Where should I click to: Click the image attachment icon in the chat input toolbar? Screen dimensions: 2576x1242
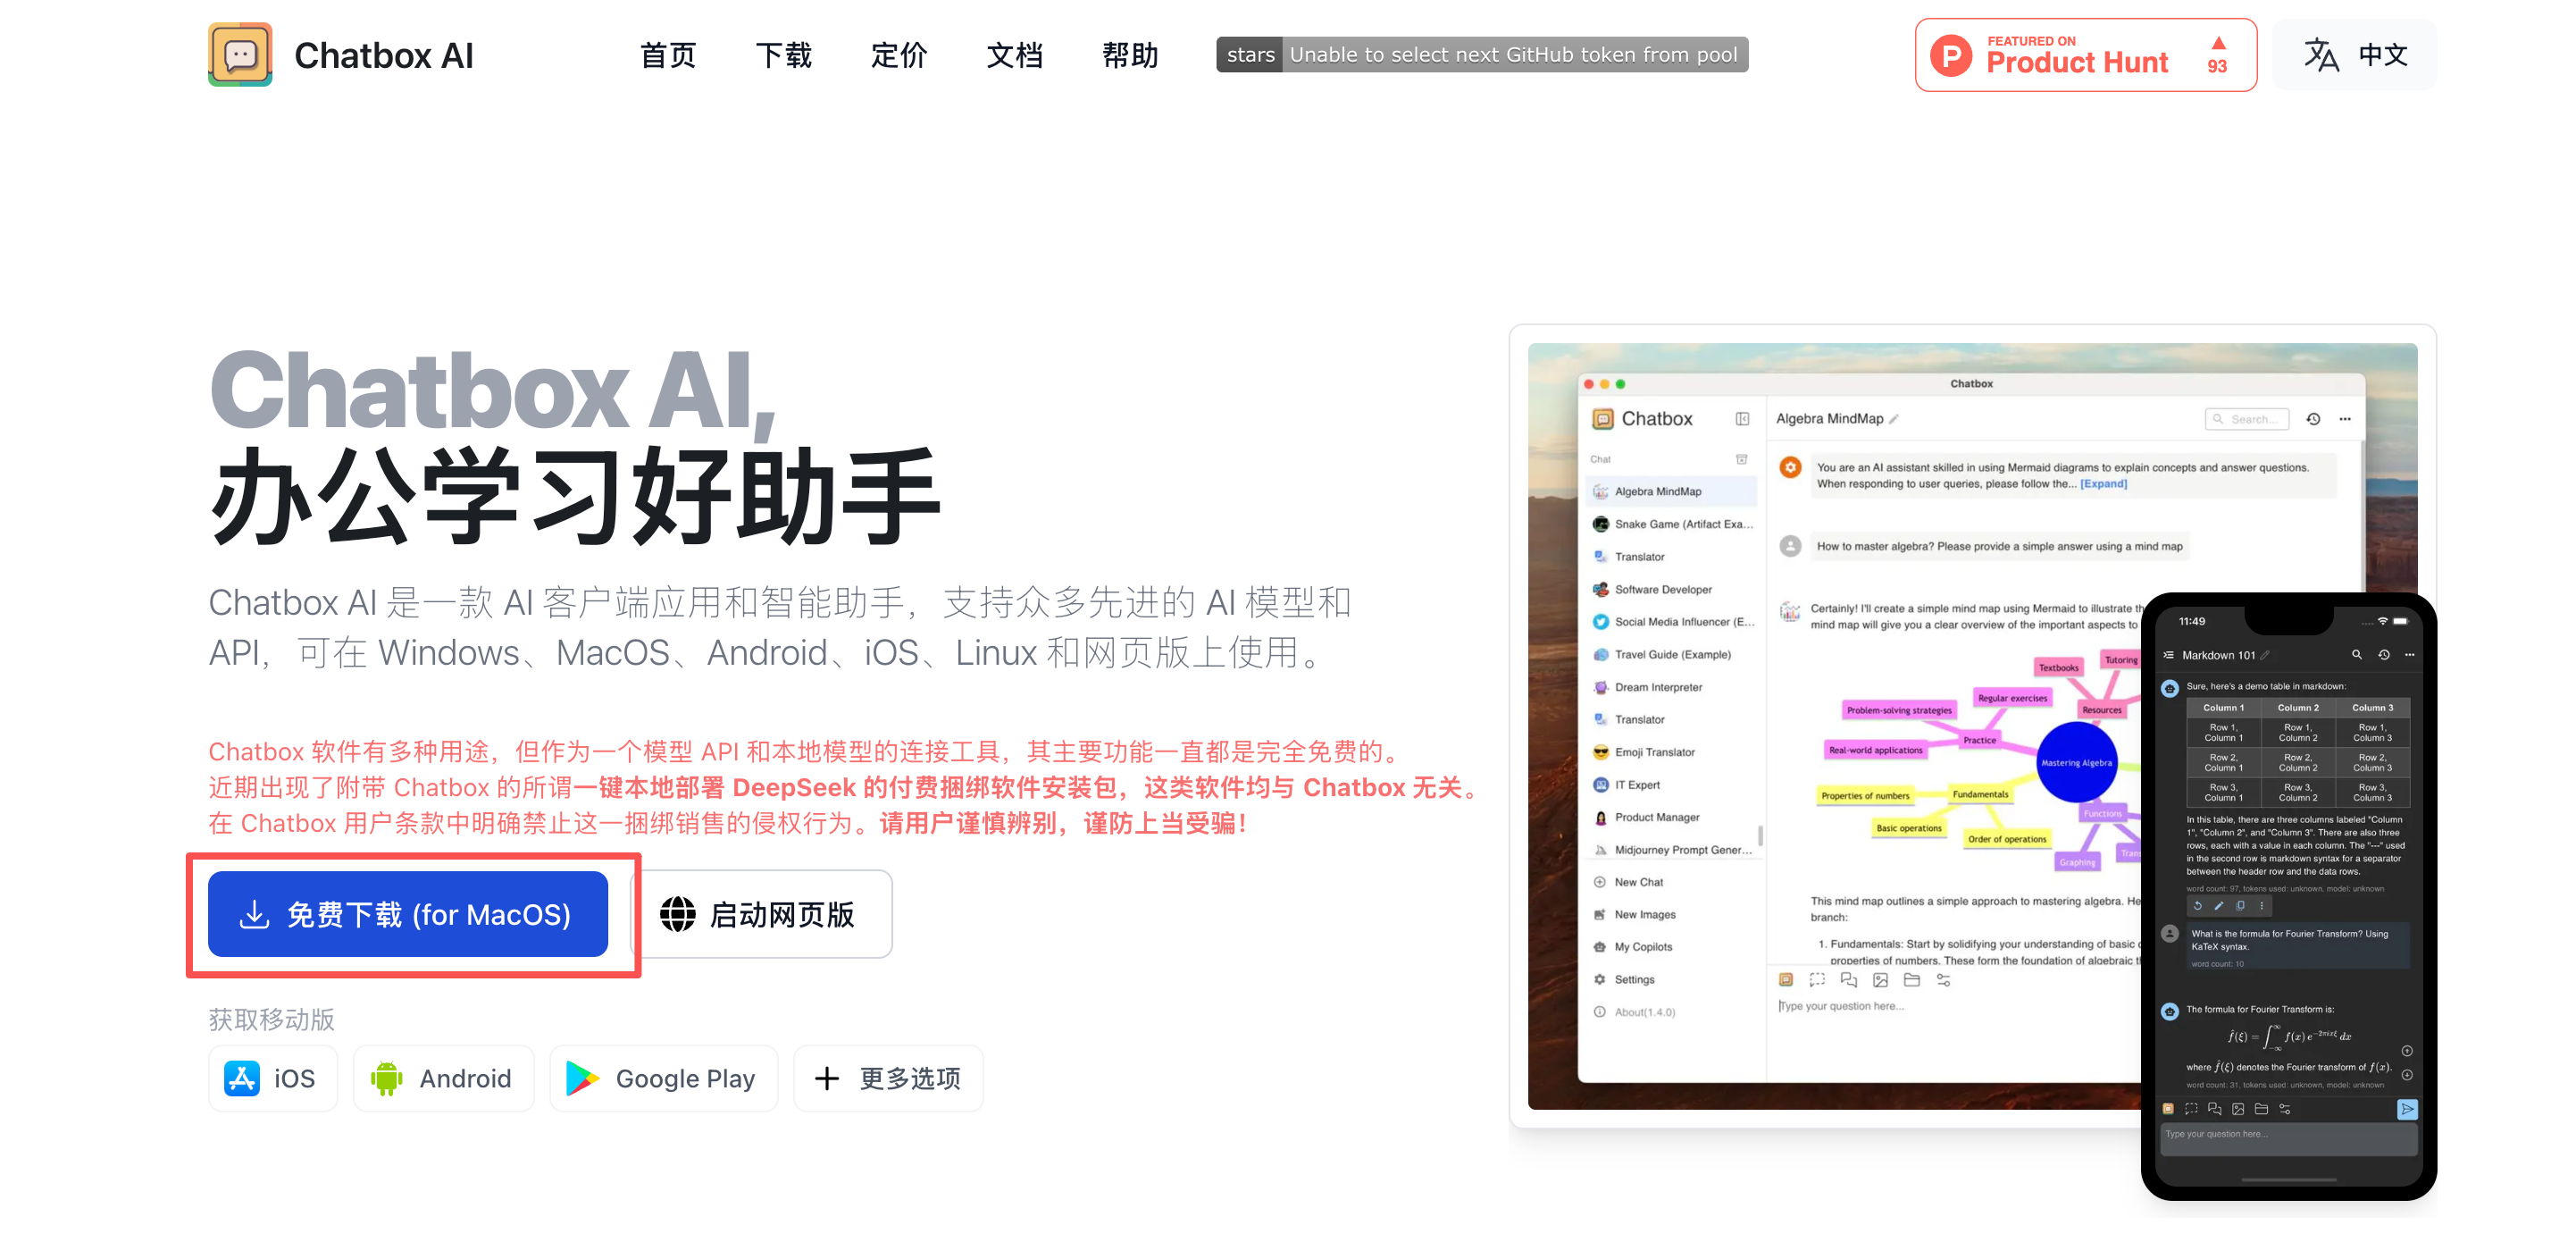1881,981
